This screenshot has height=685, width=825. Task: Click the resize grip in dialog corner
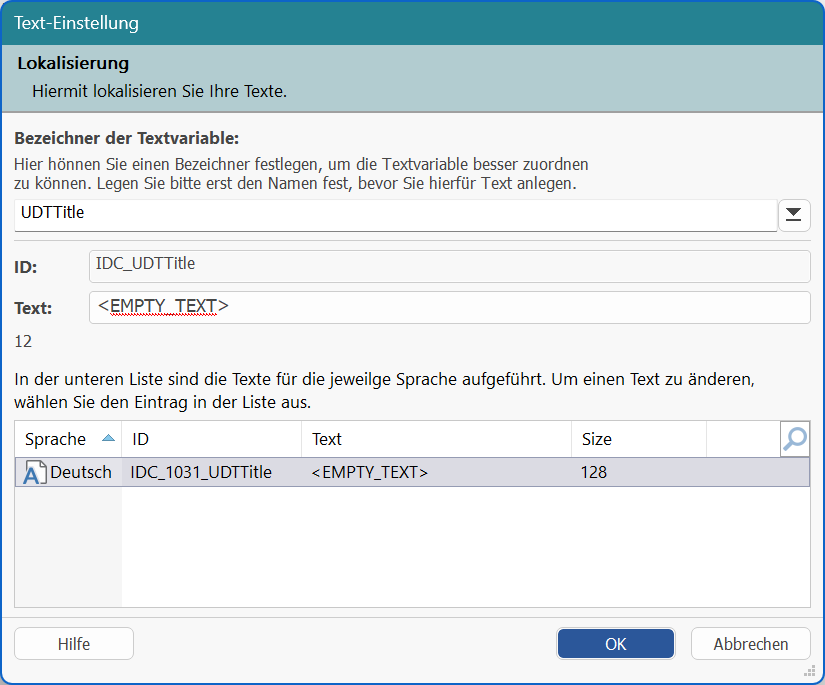click(810, 671)
